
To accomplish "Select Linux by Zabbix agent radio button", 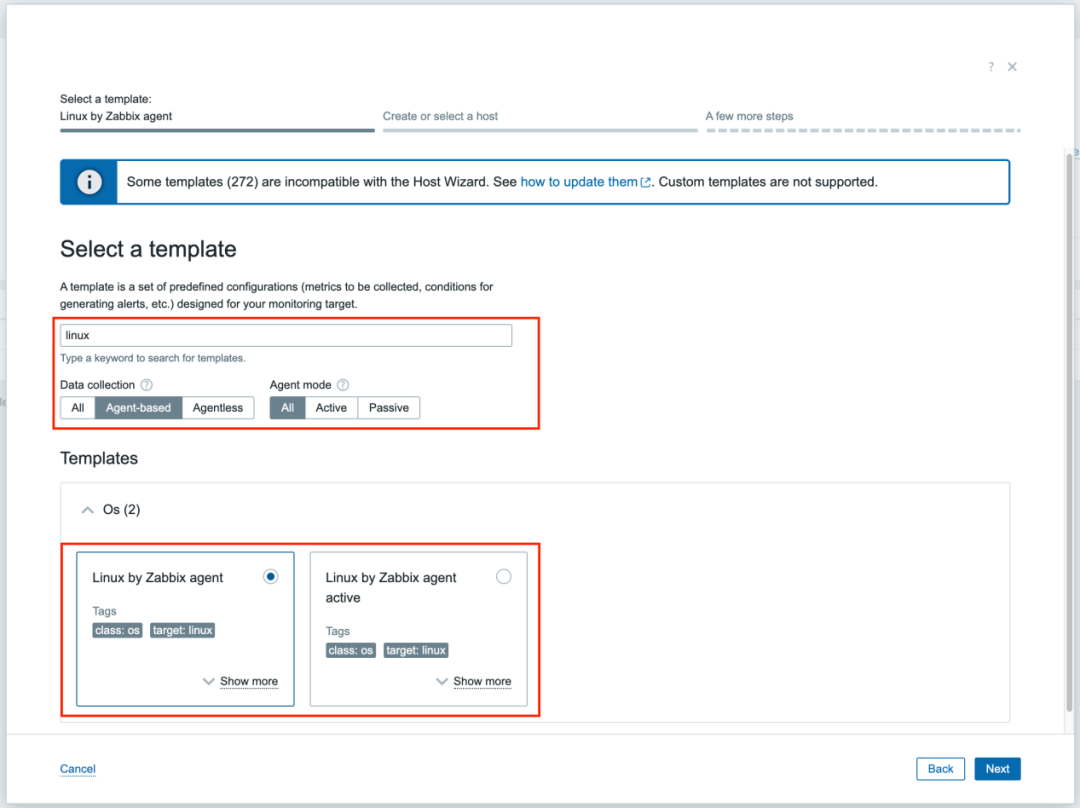I will (271, 577).
